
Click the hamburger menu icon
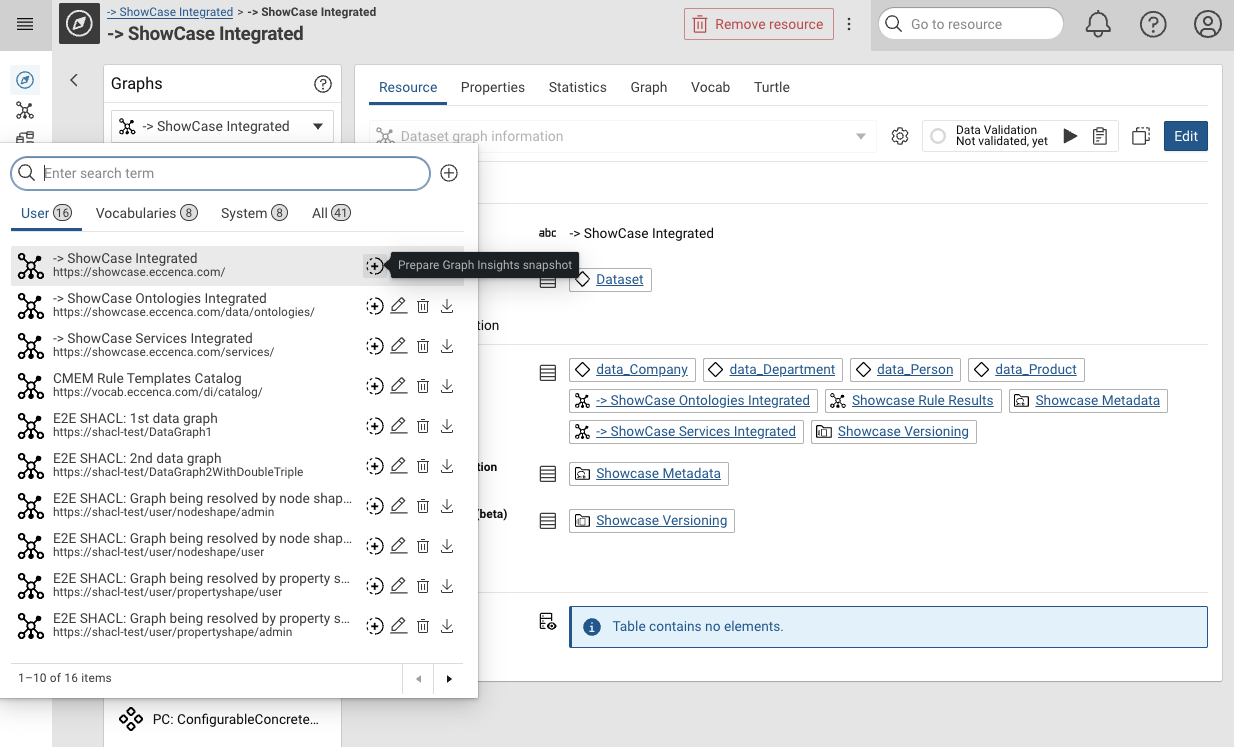click(x=25, y=24)
